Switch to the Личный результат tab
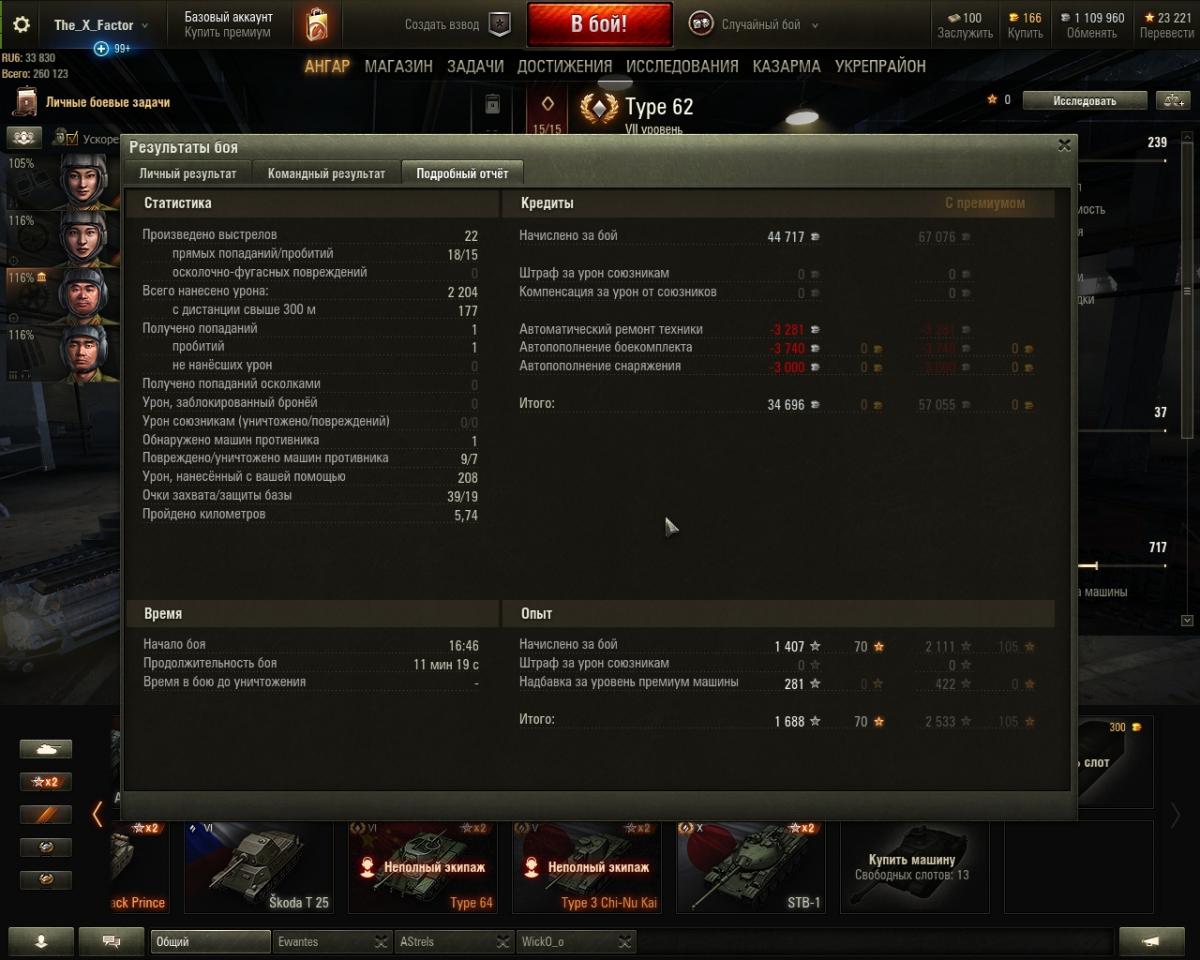Screen dimensions: 1200x960 [x=188, y=173]
